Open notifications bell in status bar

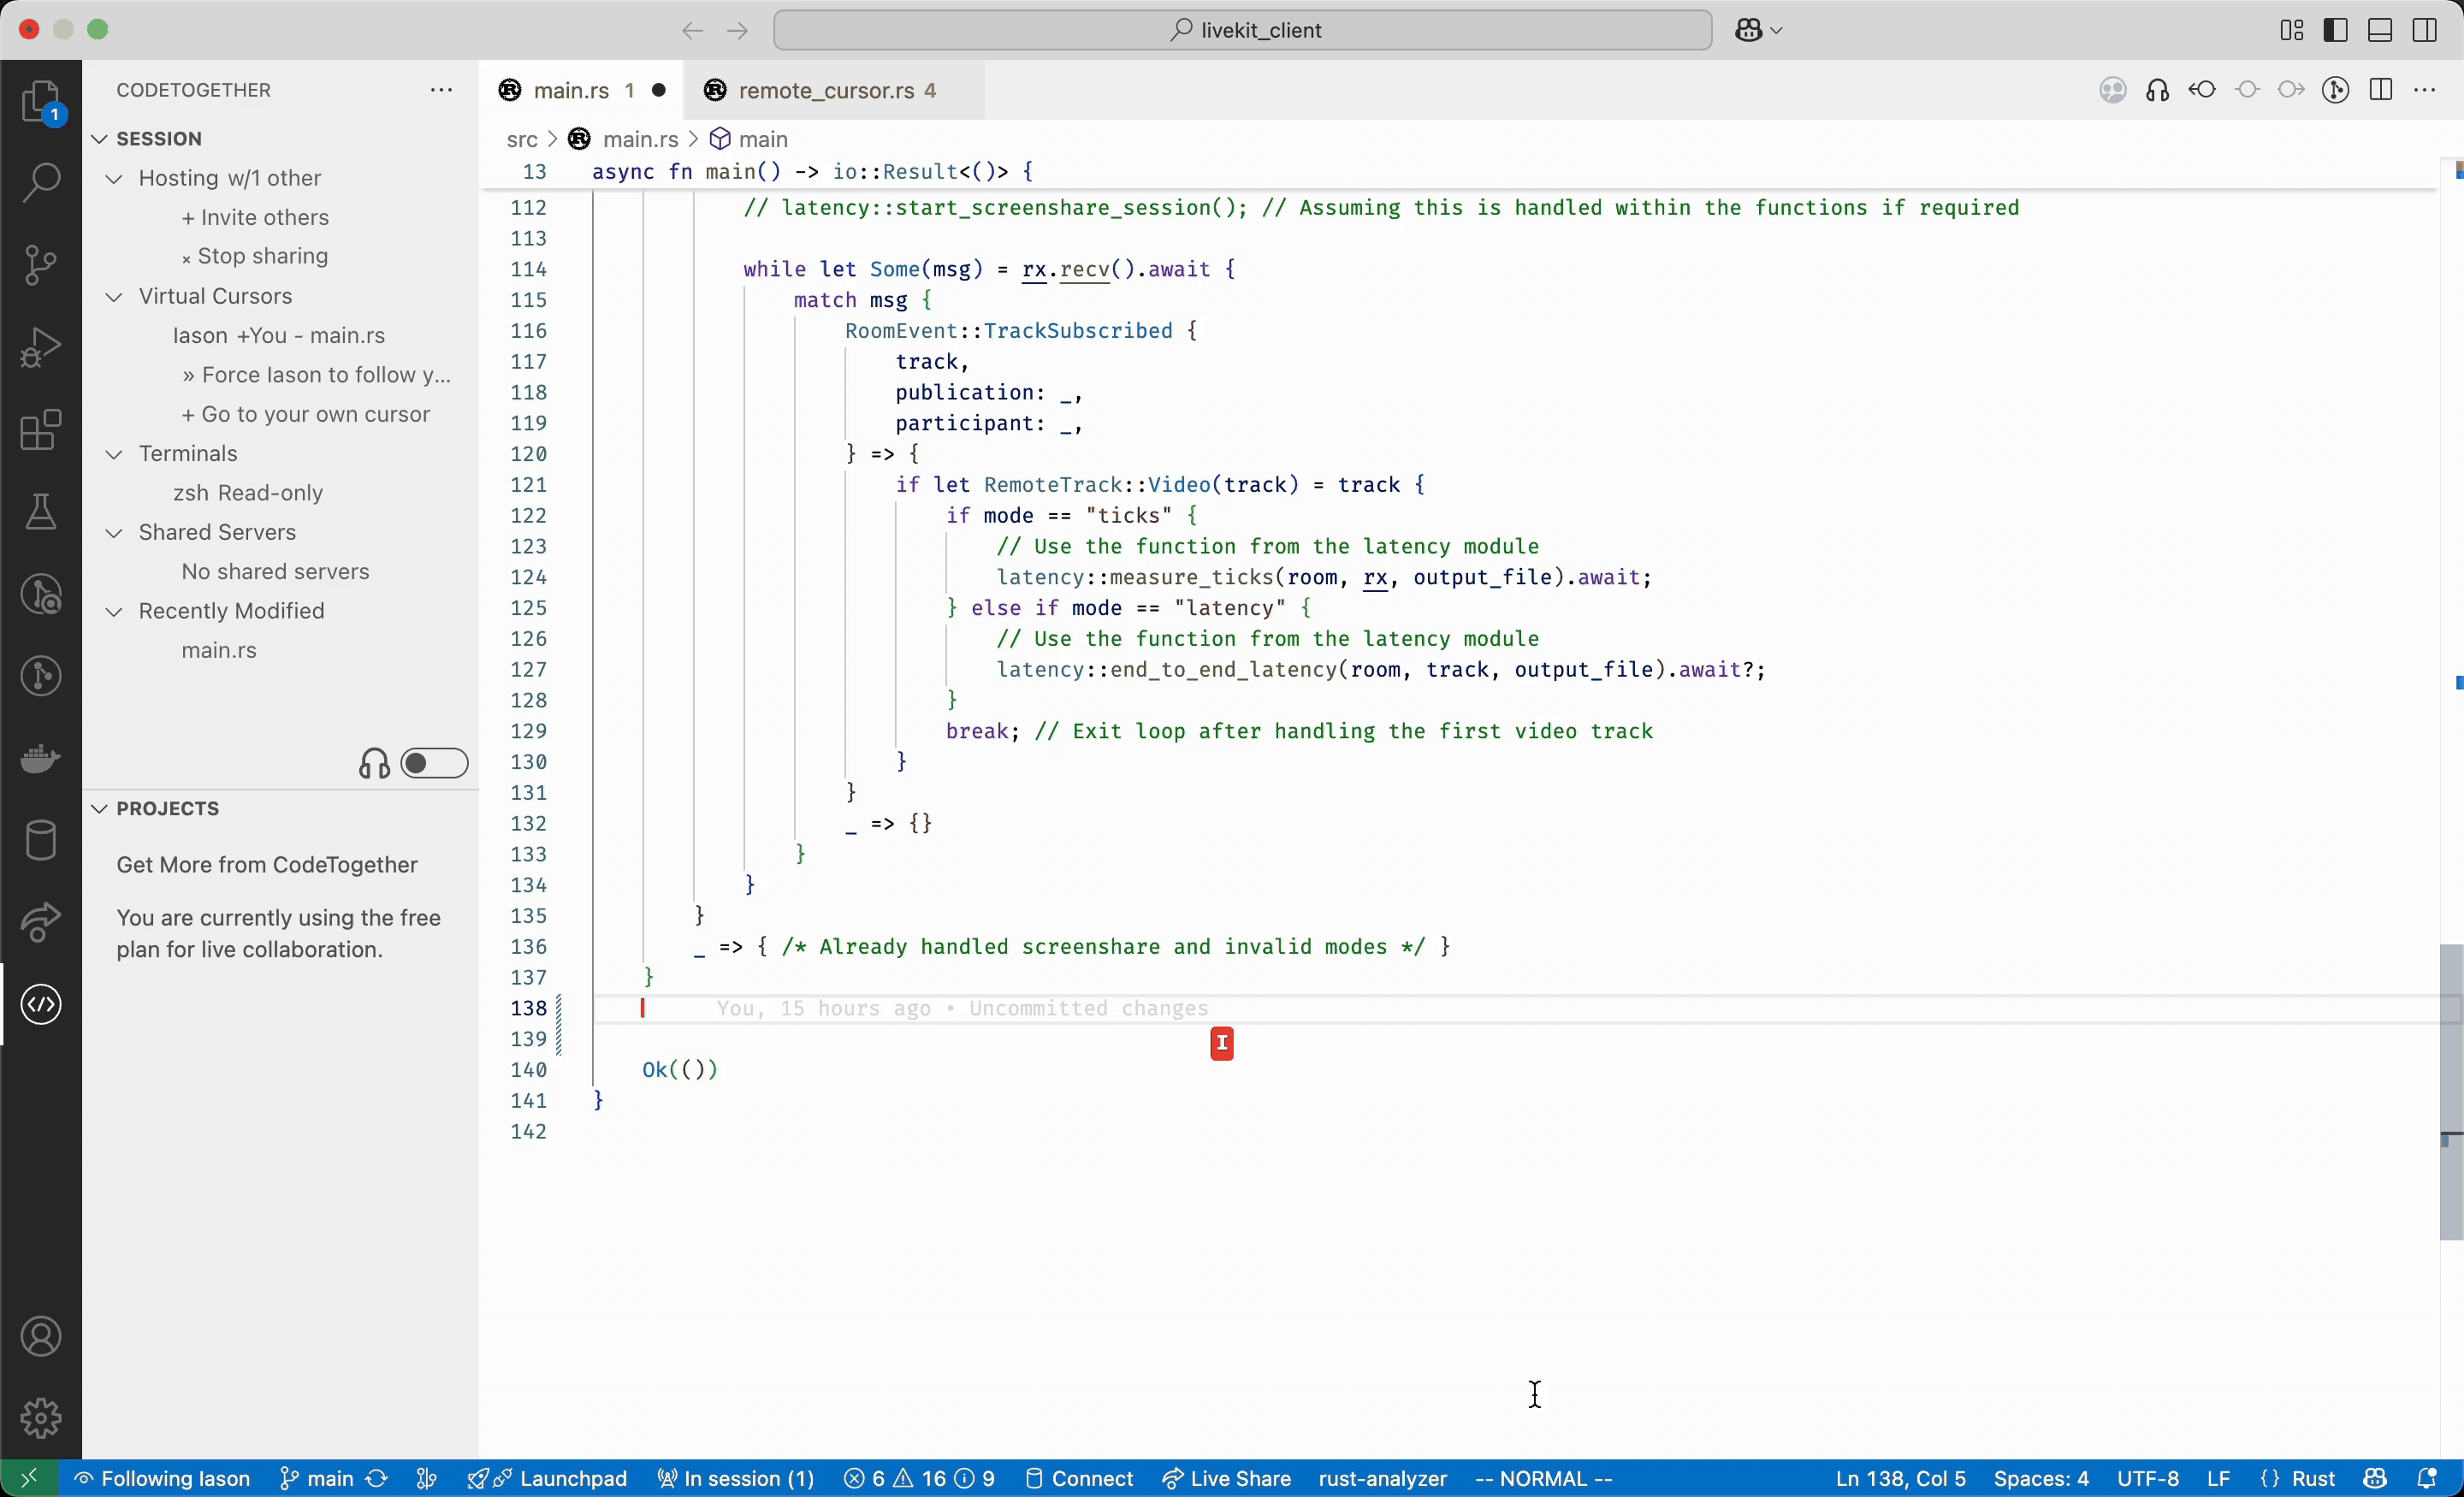click(2427, 1478)
